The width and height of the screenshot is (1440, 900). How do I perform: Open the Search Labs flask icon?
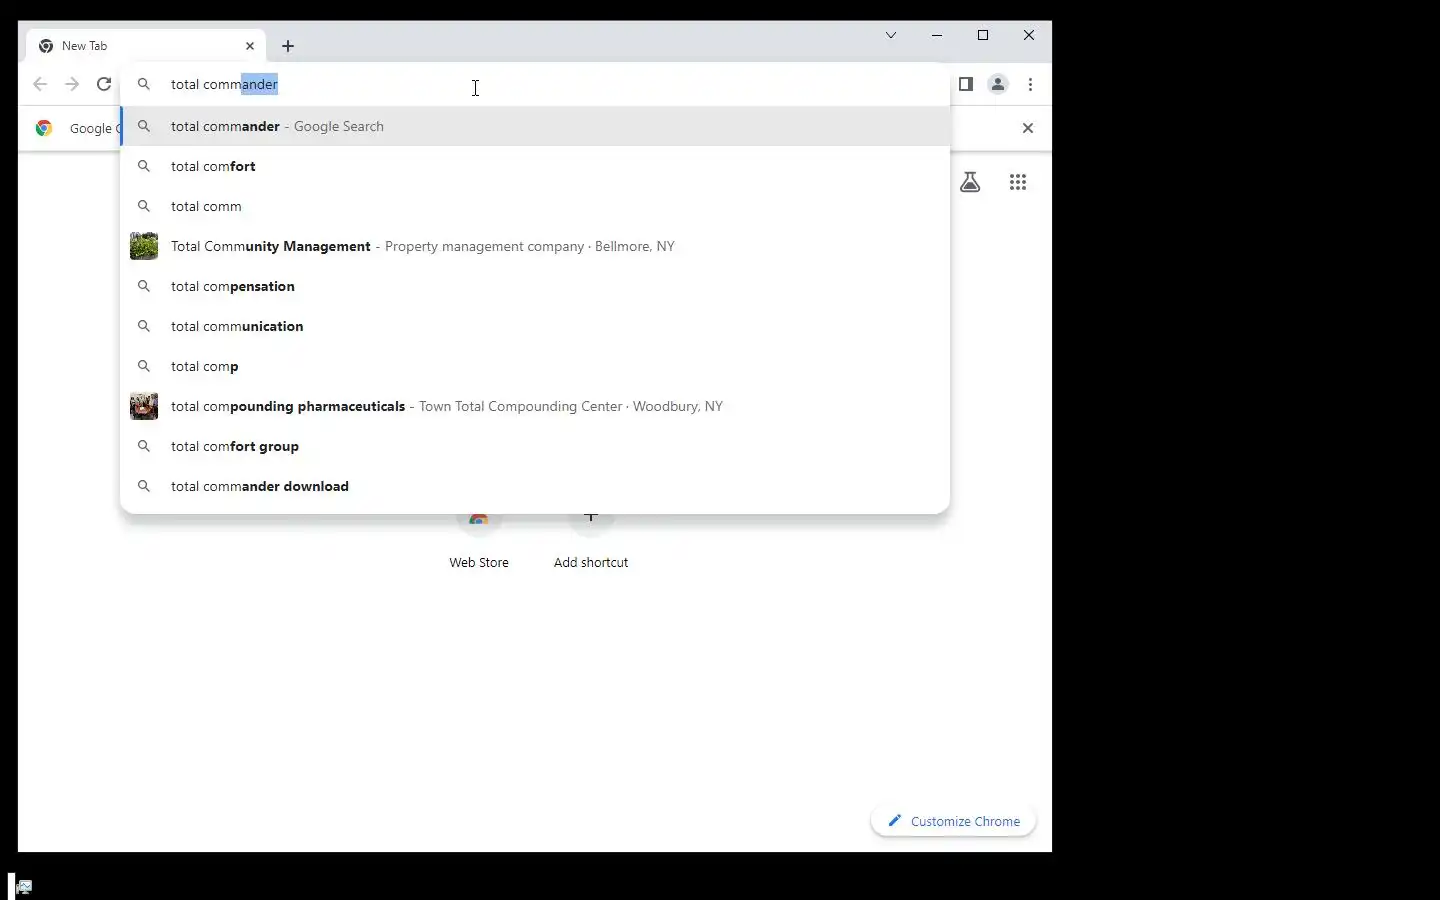point(970,182)
